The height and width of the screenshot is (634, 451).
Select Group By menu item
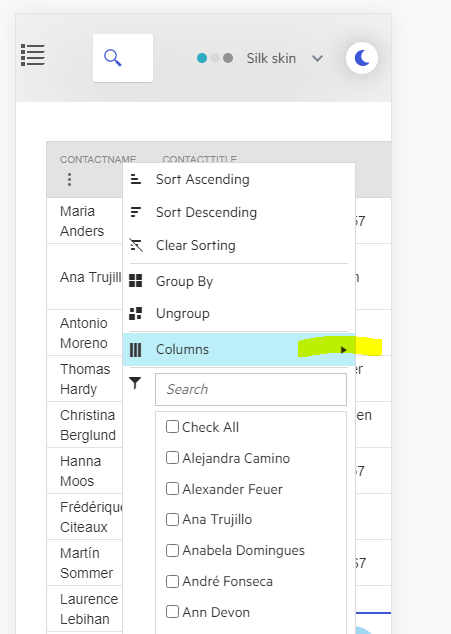click(239, 281)
